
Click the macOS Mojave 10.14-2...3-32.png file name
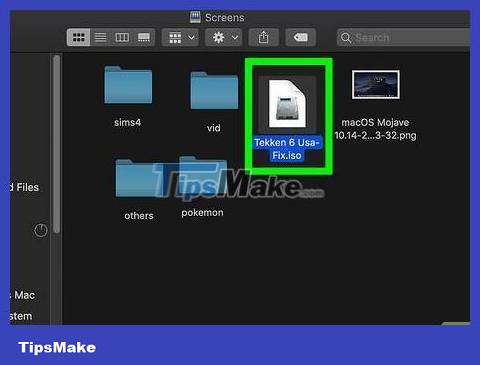point(376,129)
